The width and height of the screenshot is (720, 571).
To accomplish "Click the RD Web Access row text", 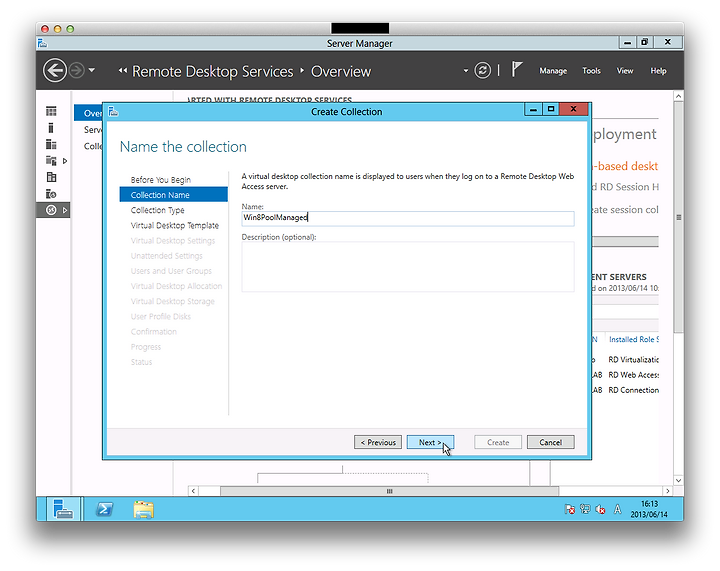I will click(x=634, y=375).
